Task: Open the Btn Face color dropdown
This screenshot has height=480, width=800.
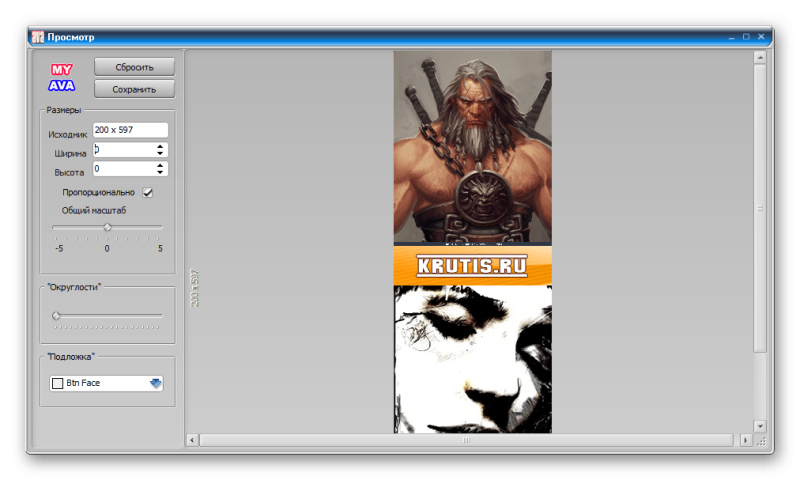Action: tap(156, 383)
